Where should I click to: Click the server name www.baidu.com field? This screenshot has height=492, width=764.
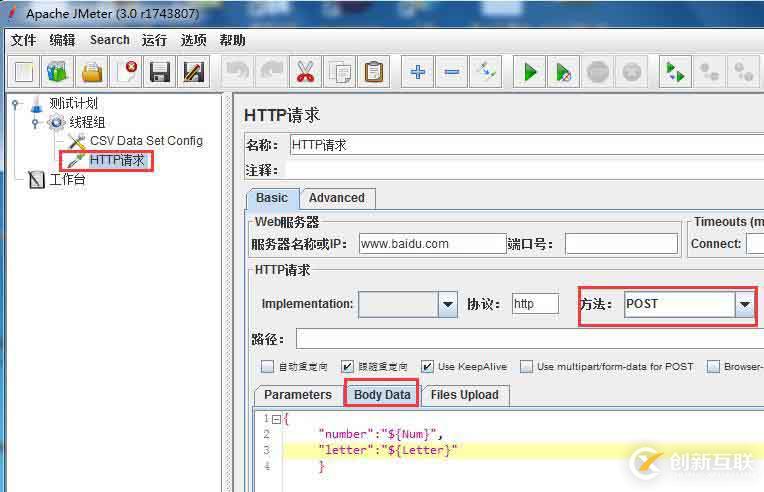click(432, 244)
